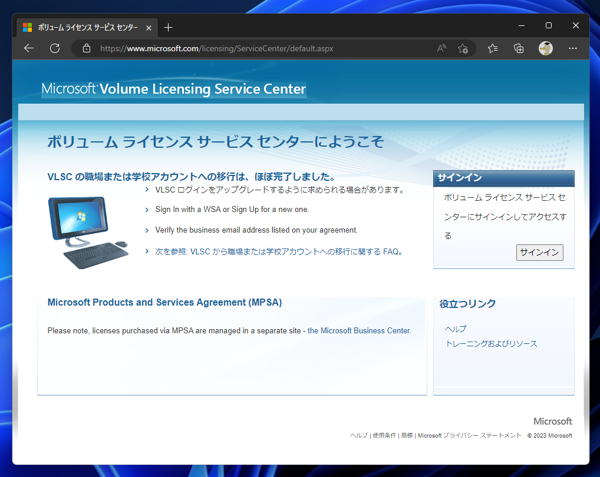Click footer 使用条件 link
The image size is (600, 477).
[x=384, y=435]
